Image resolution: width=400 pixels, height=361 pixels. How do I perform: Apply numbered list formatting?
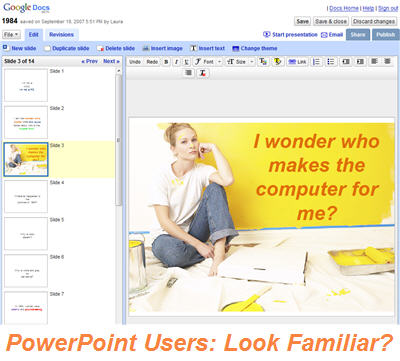[316, 62]
